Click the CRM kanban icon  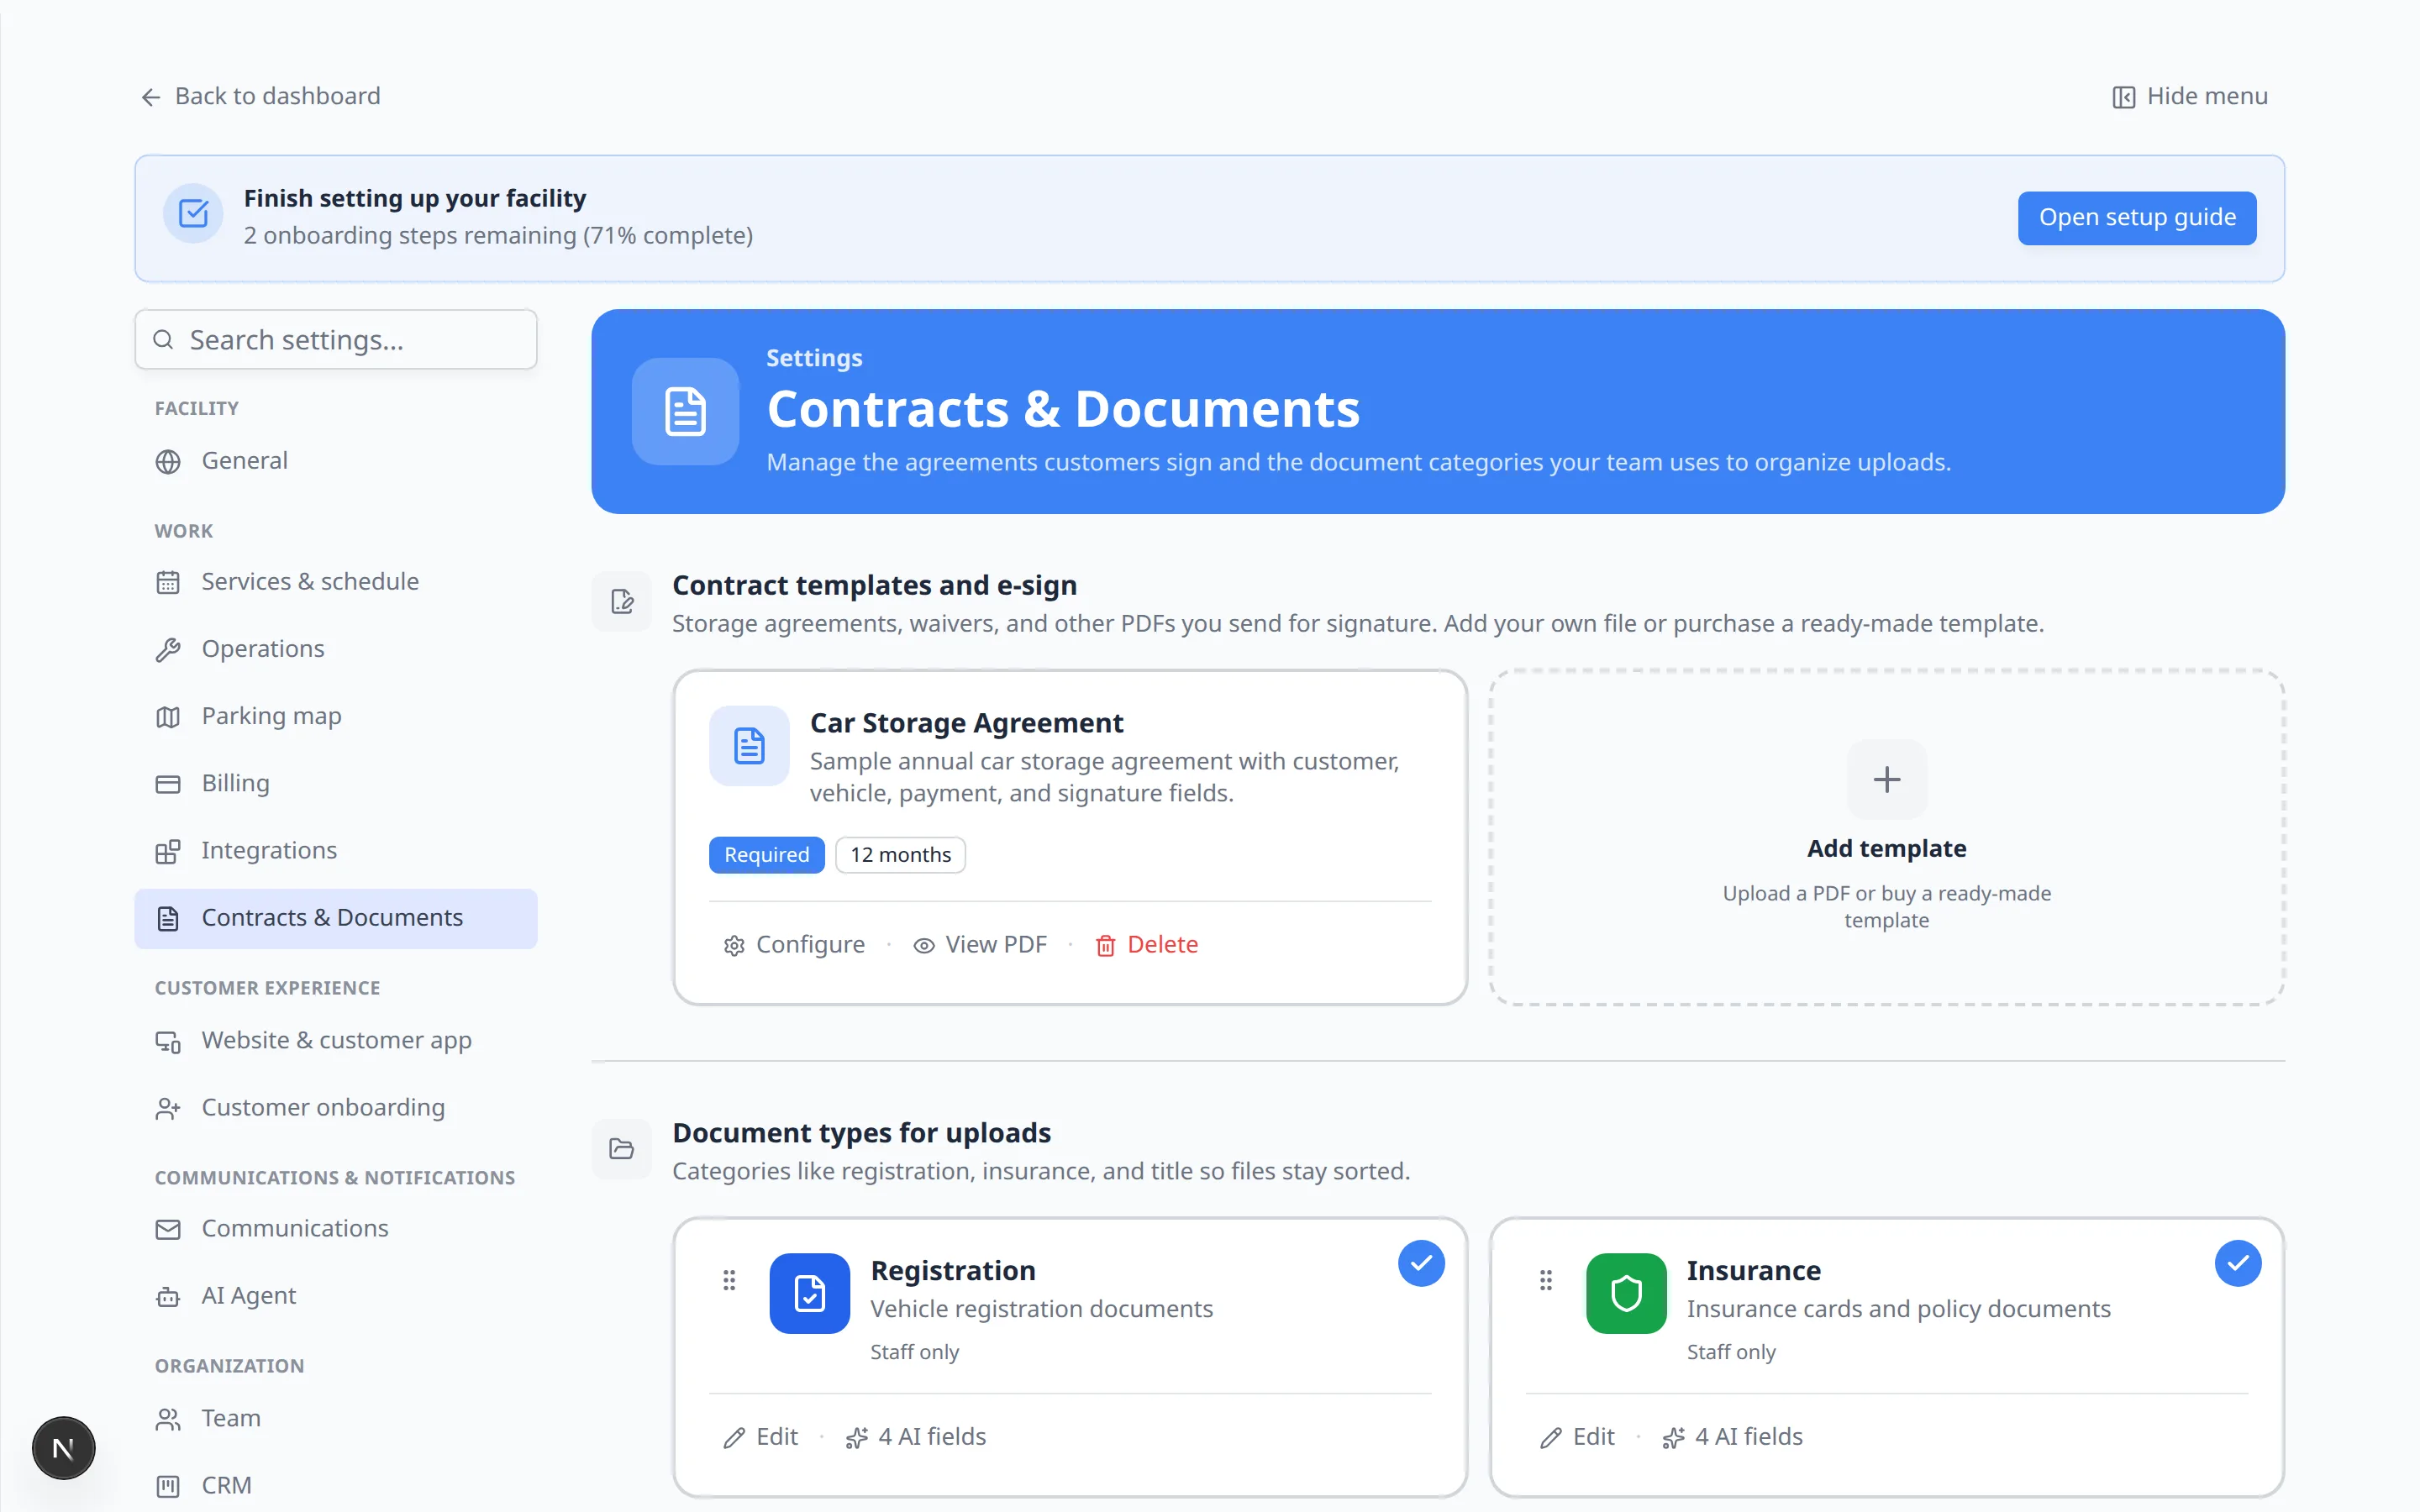(168, 1486)
